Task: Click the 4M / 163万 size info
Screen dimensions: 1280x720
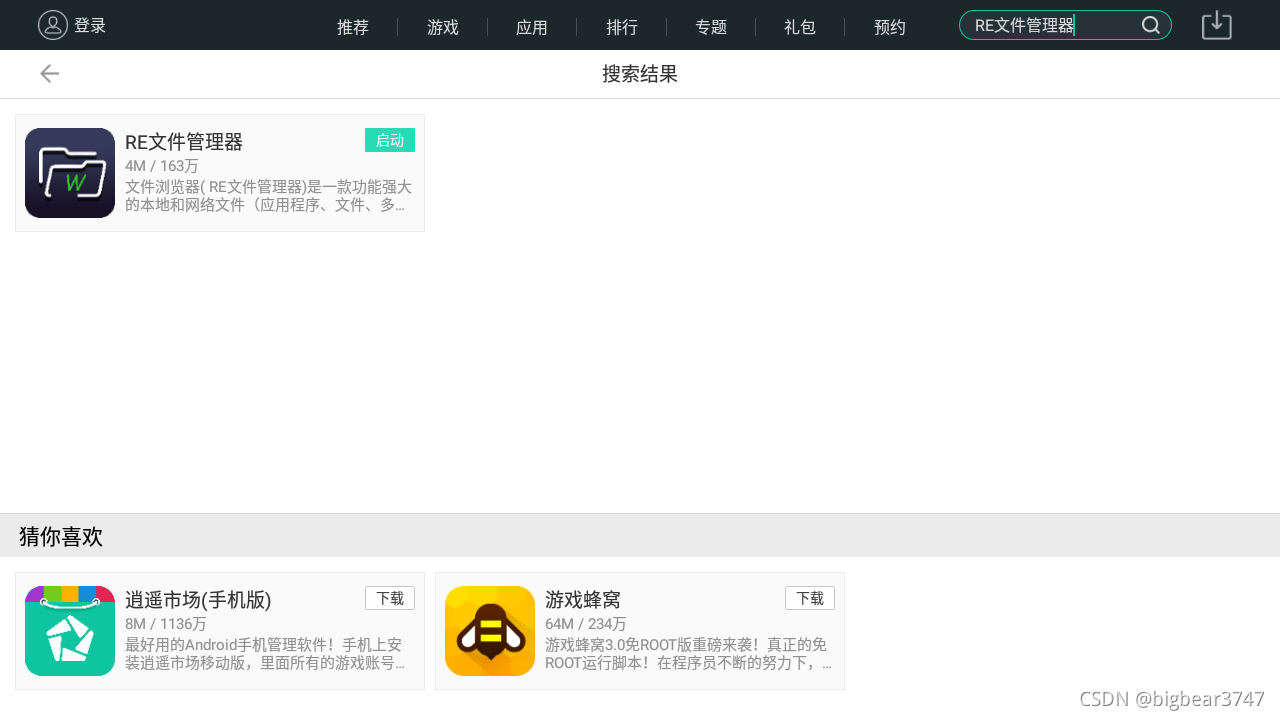Action: coord(162,166)
